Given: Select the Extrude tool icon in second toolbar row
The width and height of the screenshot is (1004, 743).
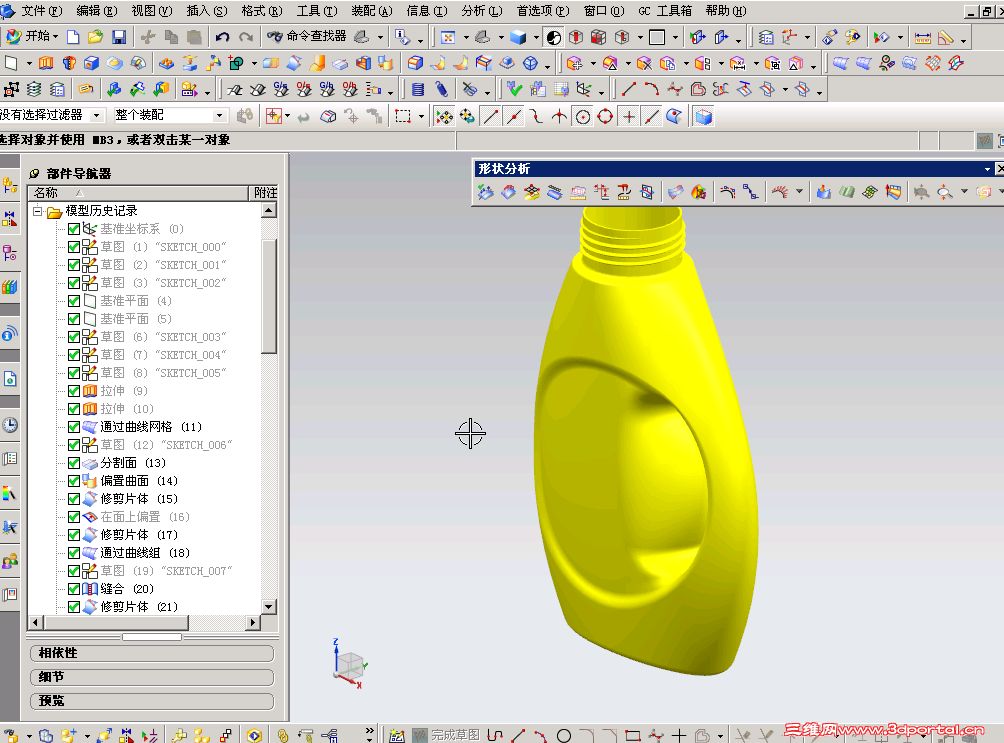Looking at the screenshot, I should coord(46,63).
